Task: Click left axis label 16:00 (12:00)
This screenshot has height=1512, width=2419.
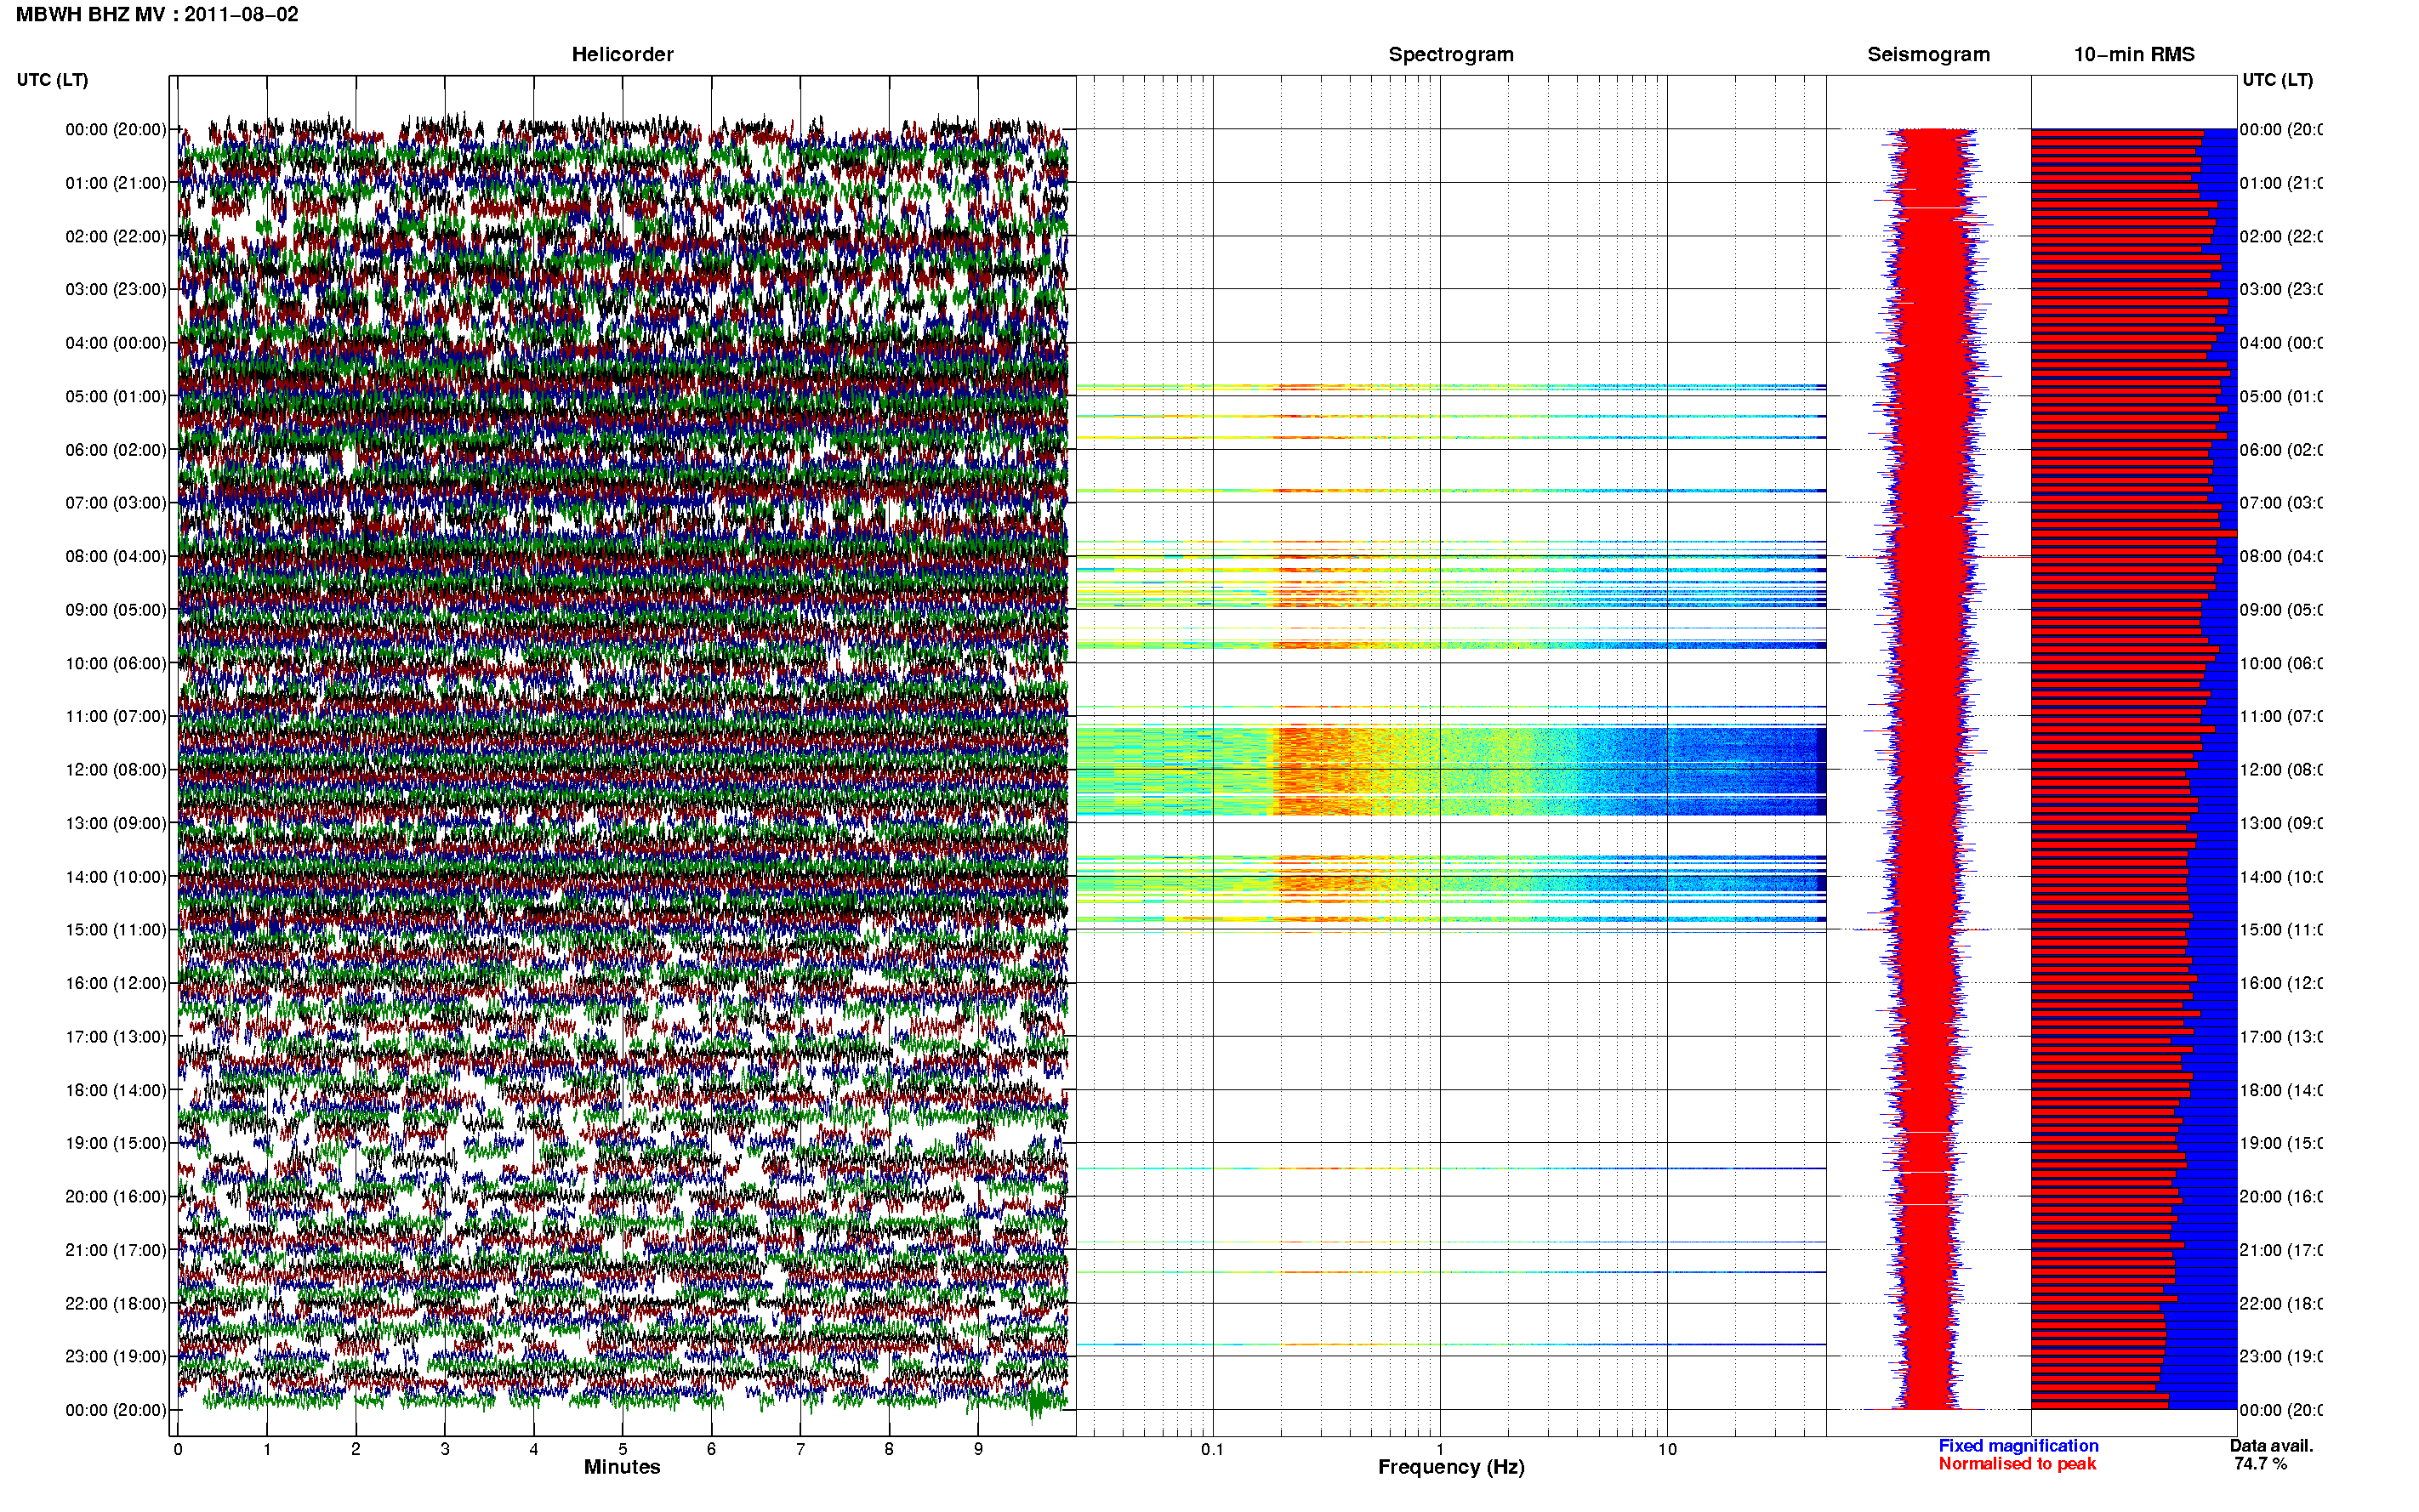Action: tap(116, 983)
